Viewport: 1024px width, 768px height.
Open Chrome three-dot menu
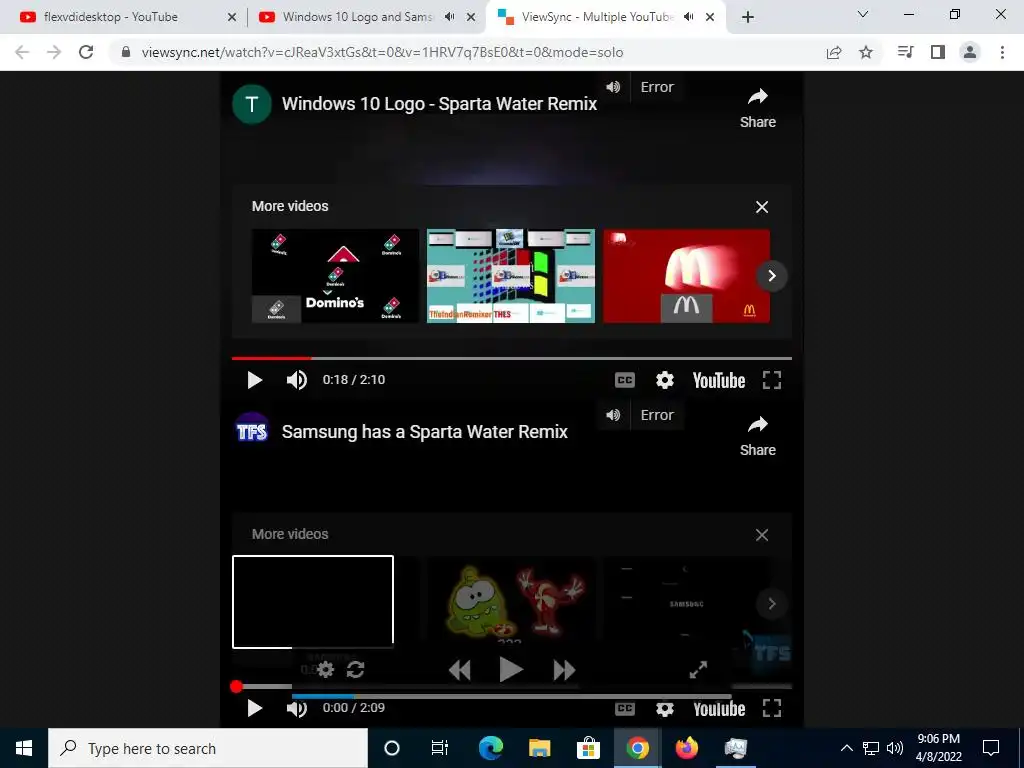1002,52
